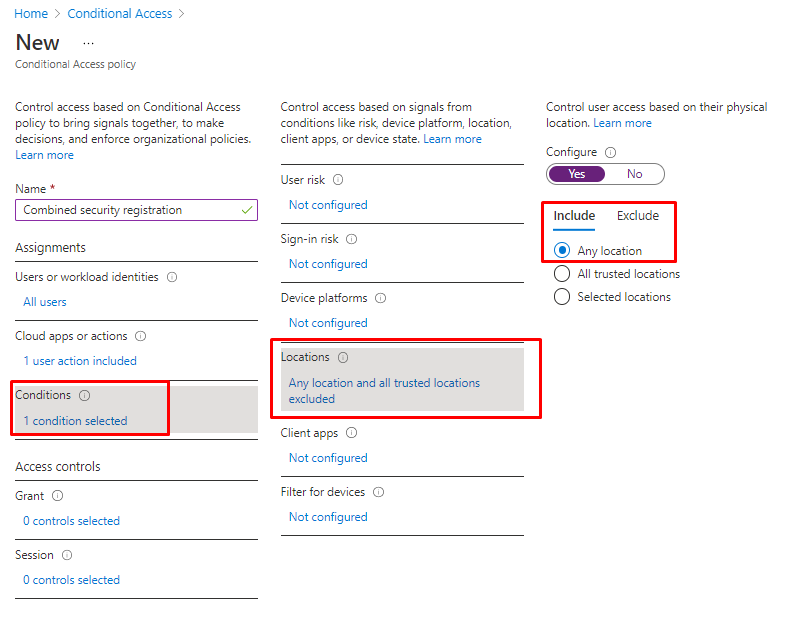Click the info icon beside Client apps
Screen dimensions: 794x621
(x=351, y=433)
